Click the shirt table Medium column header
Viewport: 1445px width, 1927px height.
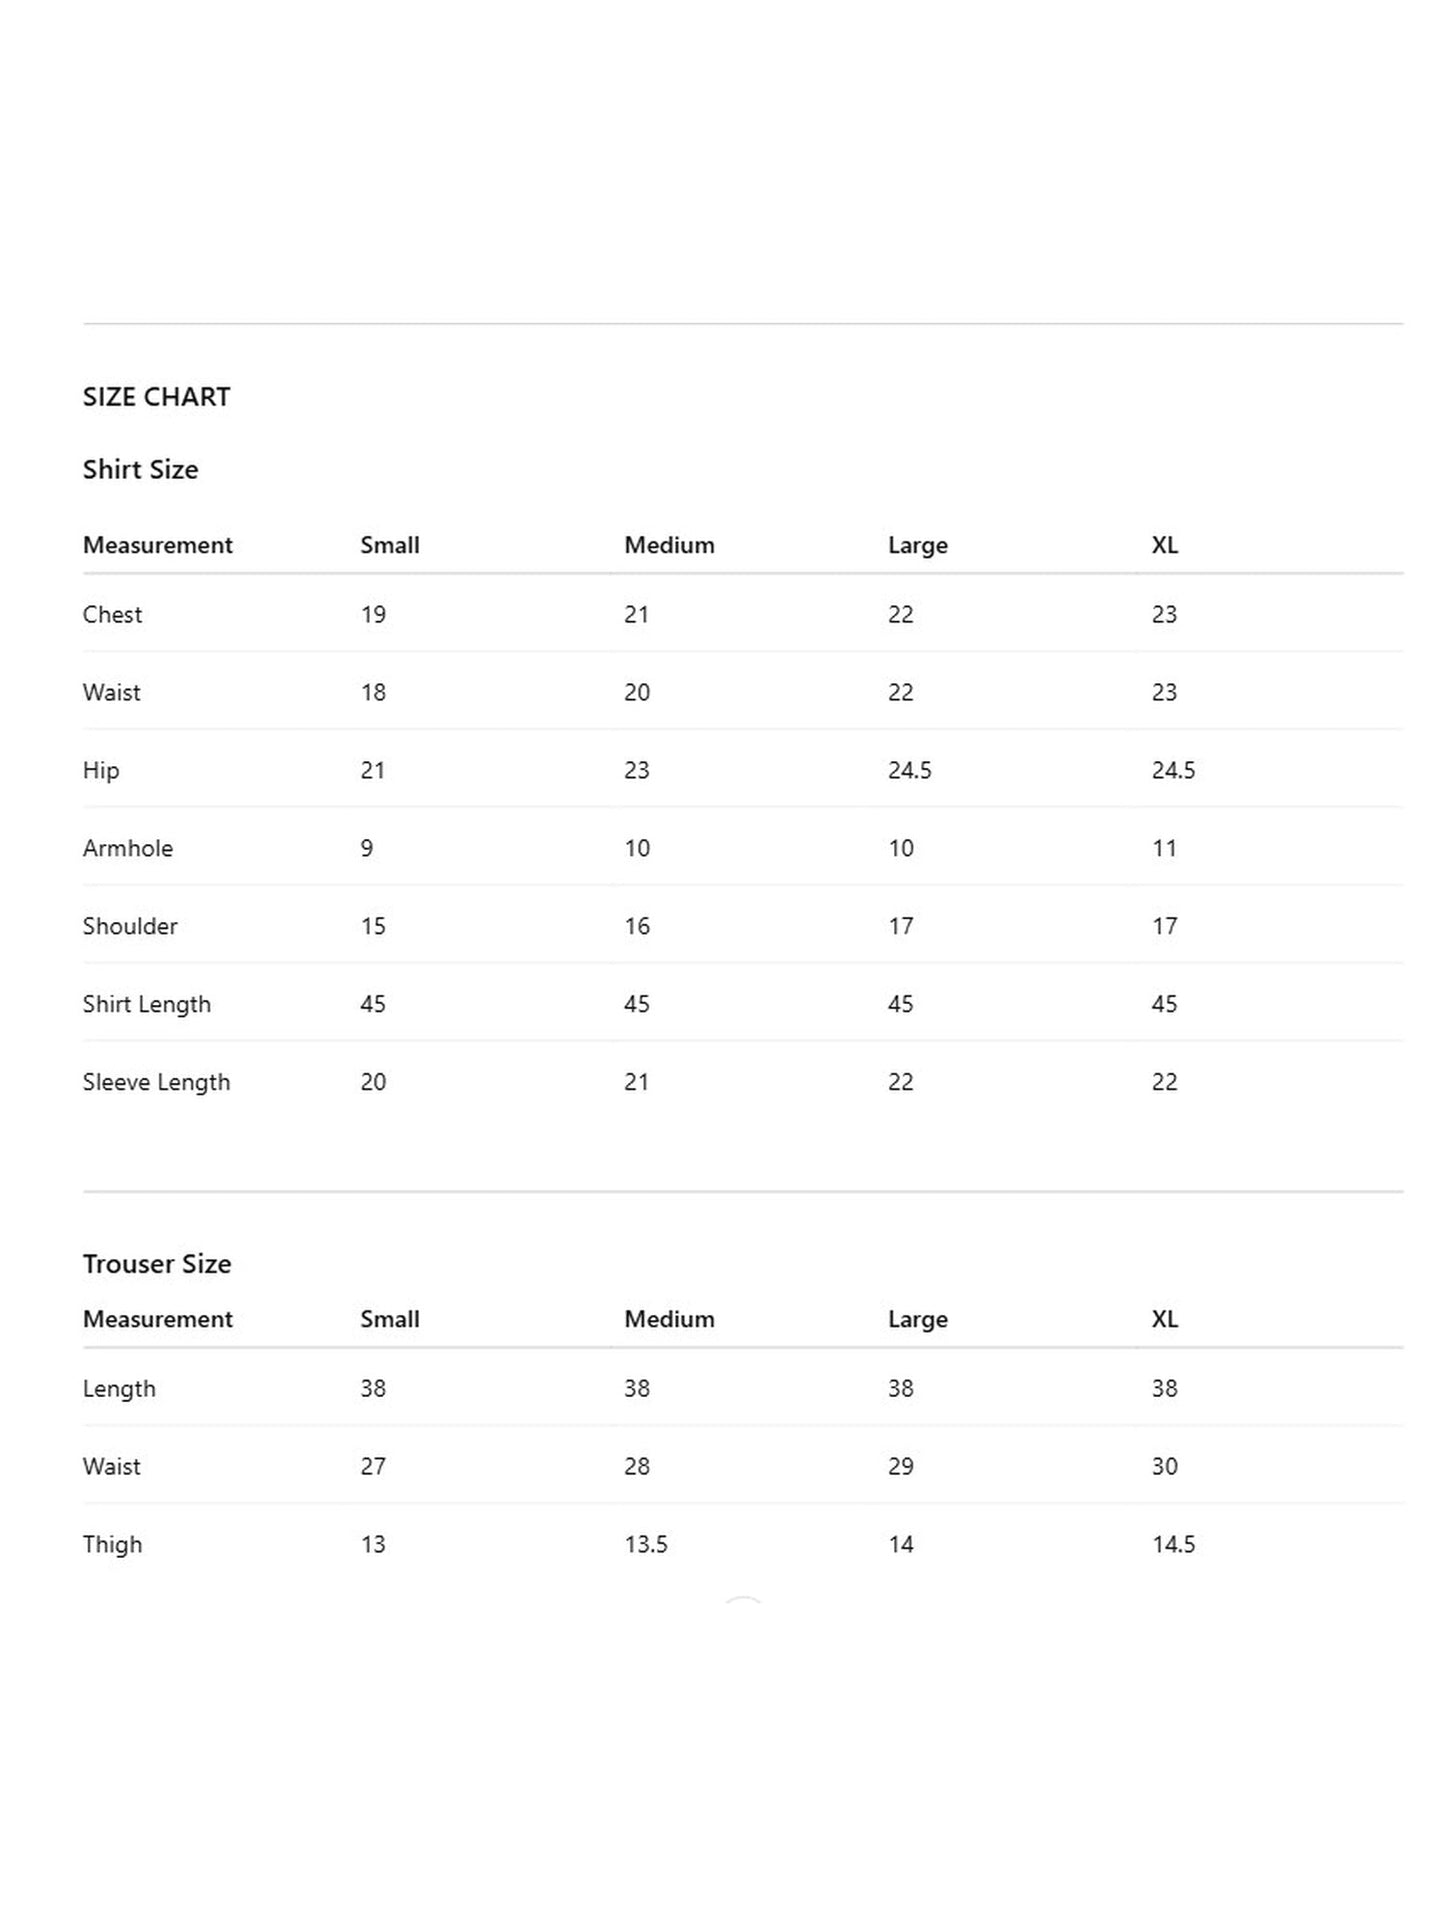click(x=669, y=545)
